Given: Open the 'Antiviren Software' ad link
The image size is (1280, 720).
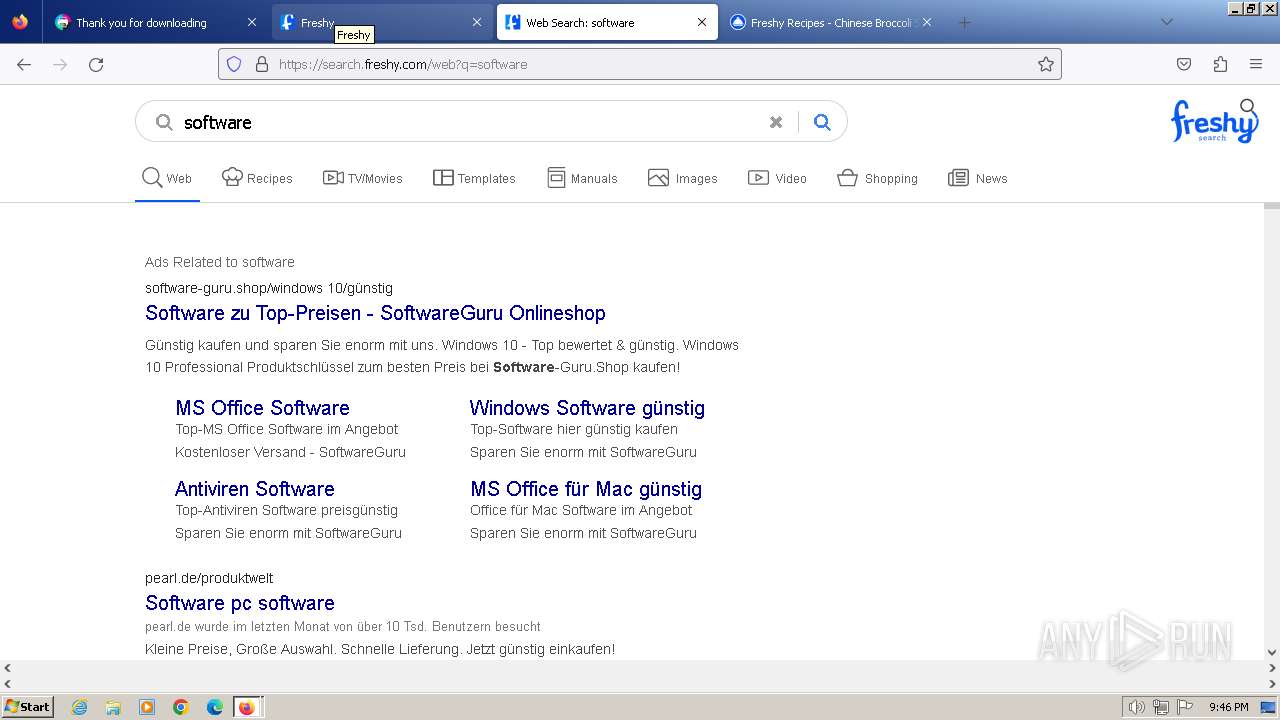Looking at the screenshot, I should pos(254,489).
